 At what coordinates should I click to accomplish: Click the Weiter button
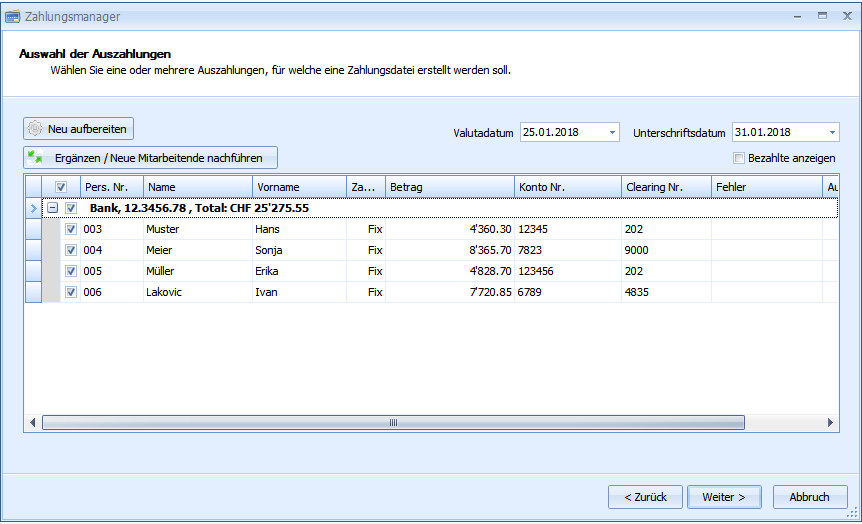724,497
